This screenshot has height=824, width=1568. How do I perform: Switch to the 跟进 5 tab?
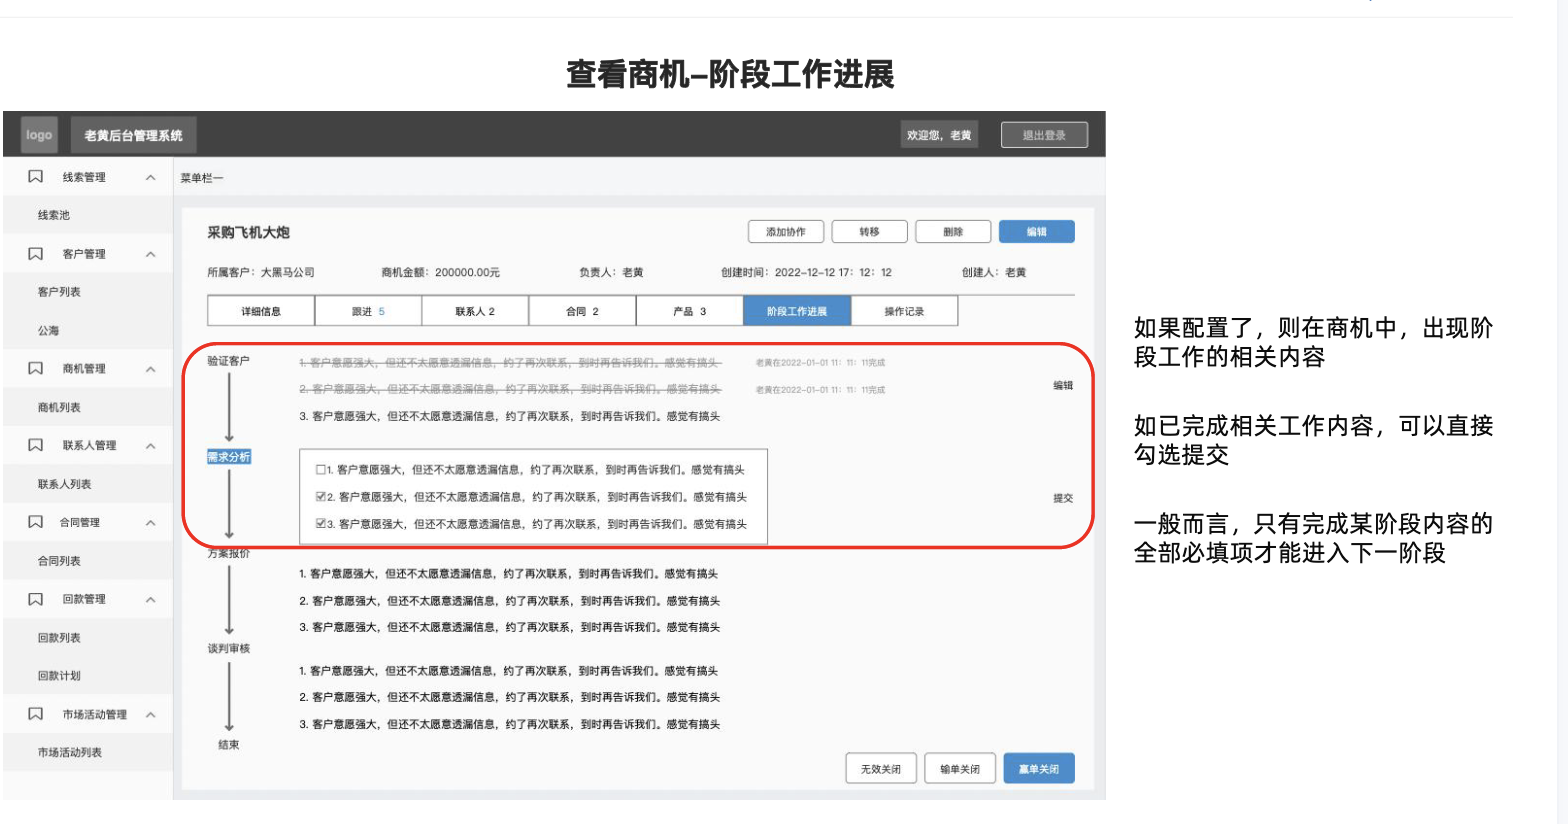pos(368,311)
